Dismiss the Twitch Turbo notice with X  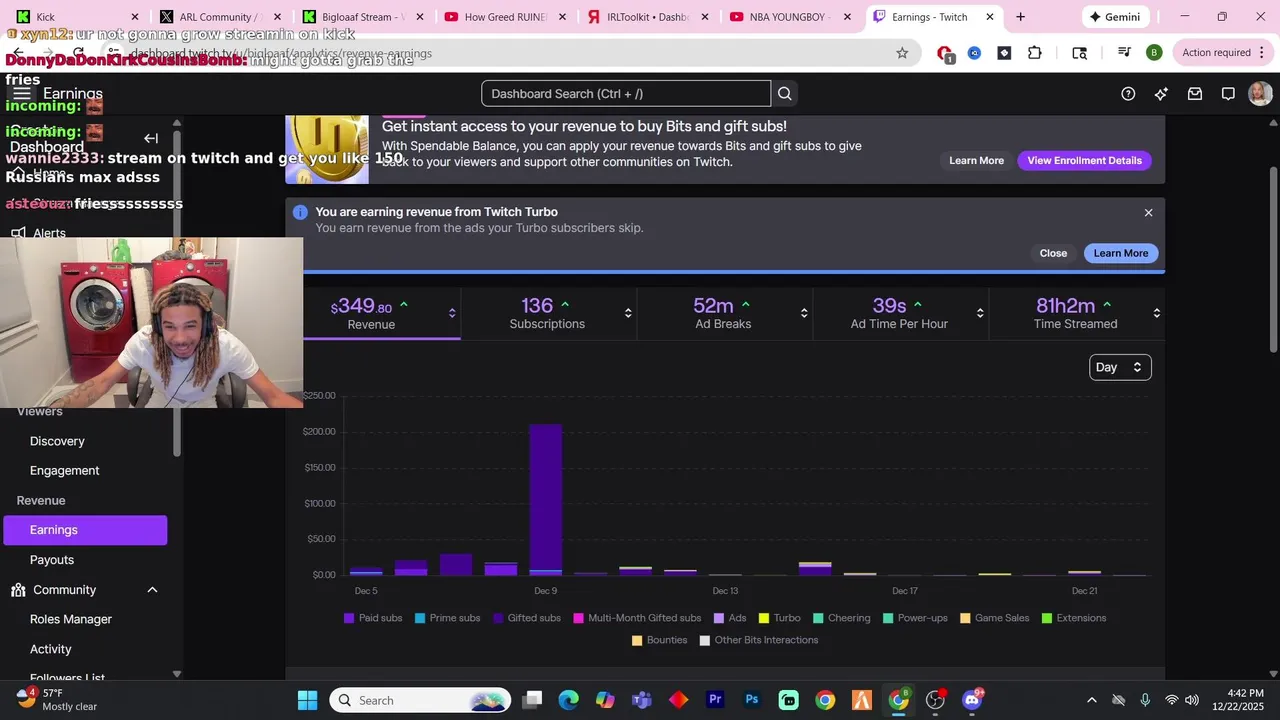click(x=1148, y=213)
